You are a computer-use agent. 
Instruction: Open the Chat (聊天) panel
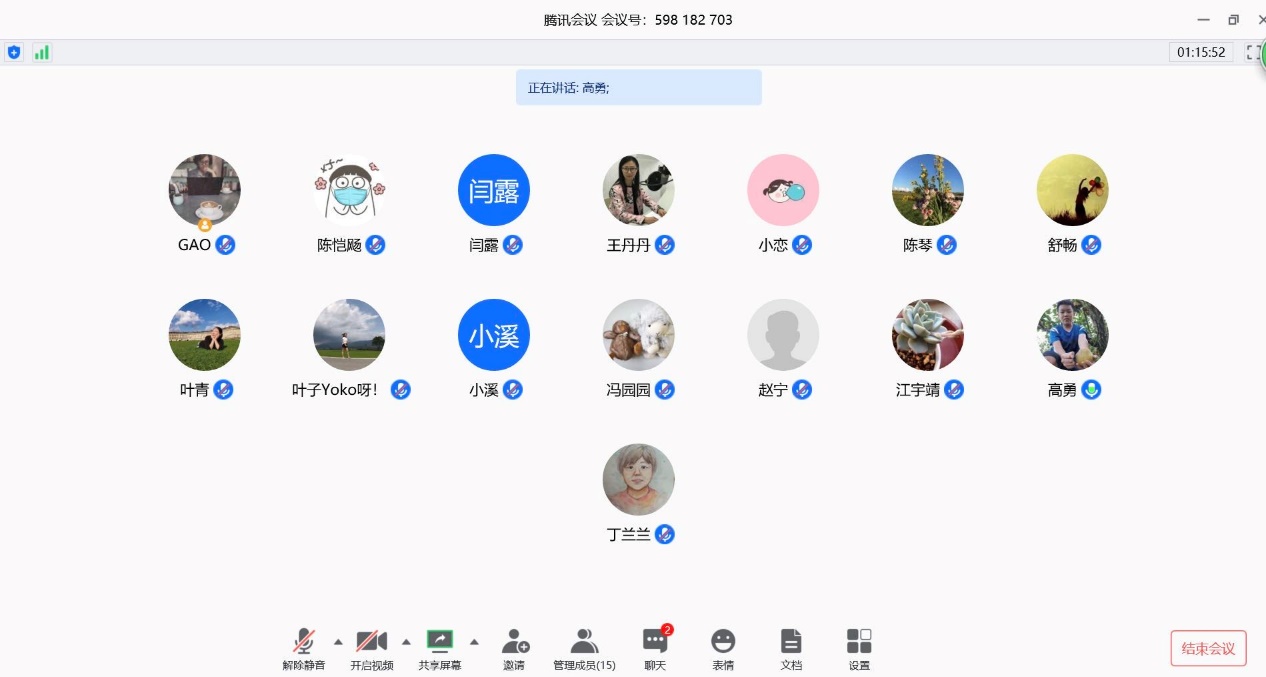(655, 649)
